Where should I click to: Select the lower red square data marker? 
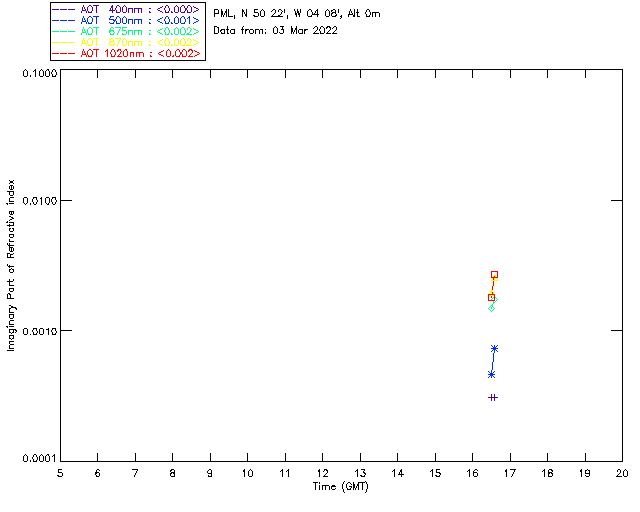coord(491,297)
